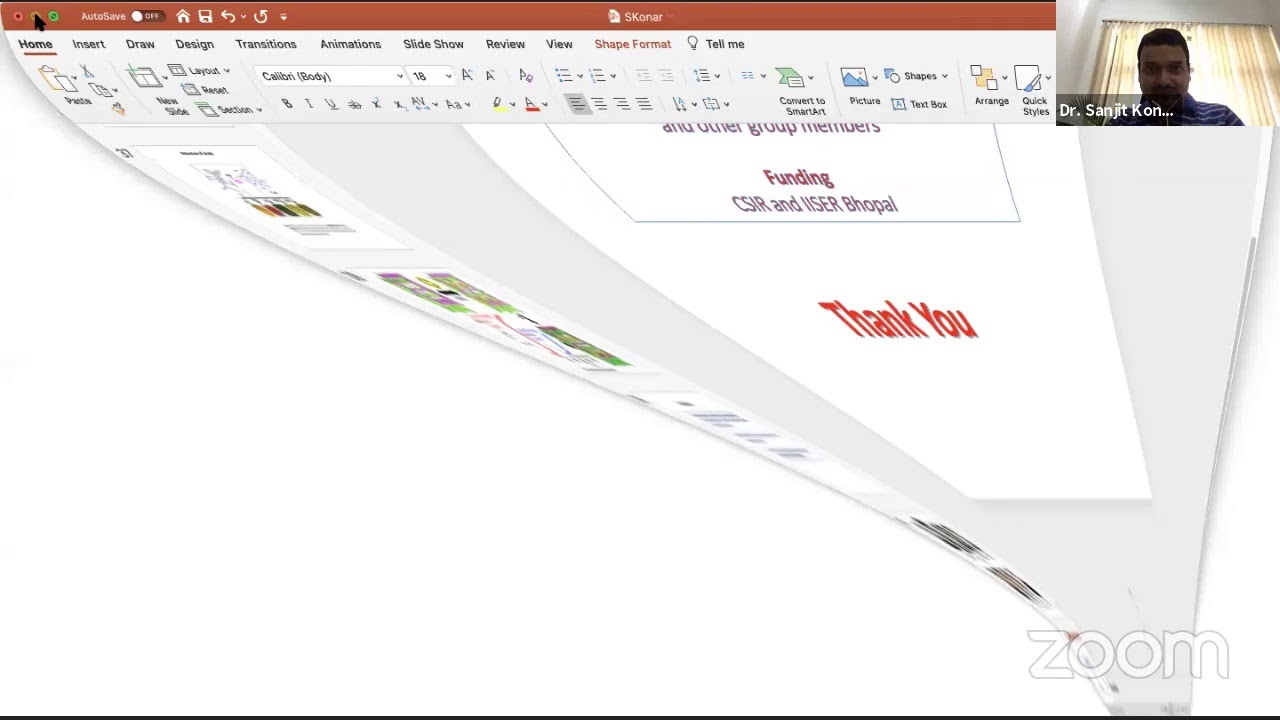1280x720 pixels.
Task: Open the Arrange menu
Action: point(991,87)
